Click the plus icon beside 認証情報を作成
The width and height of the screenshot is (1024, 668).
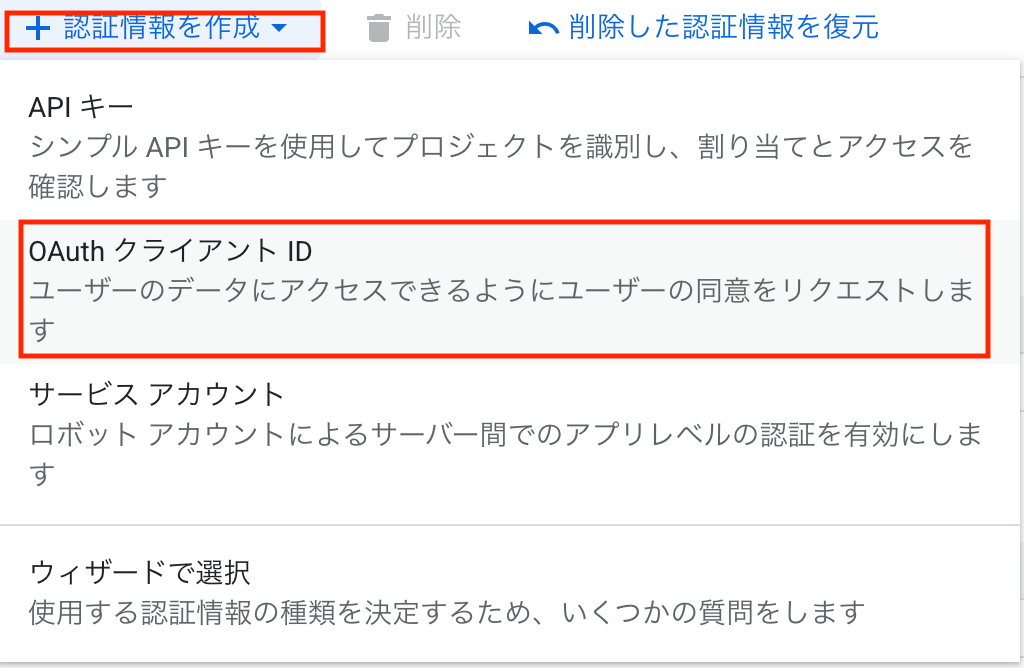click(38, 29)
